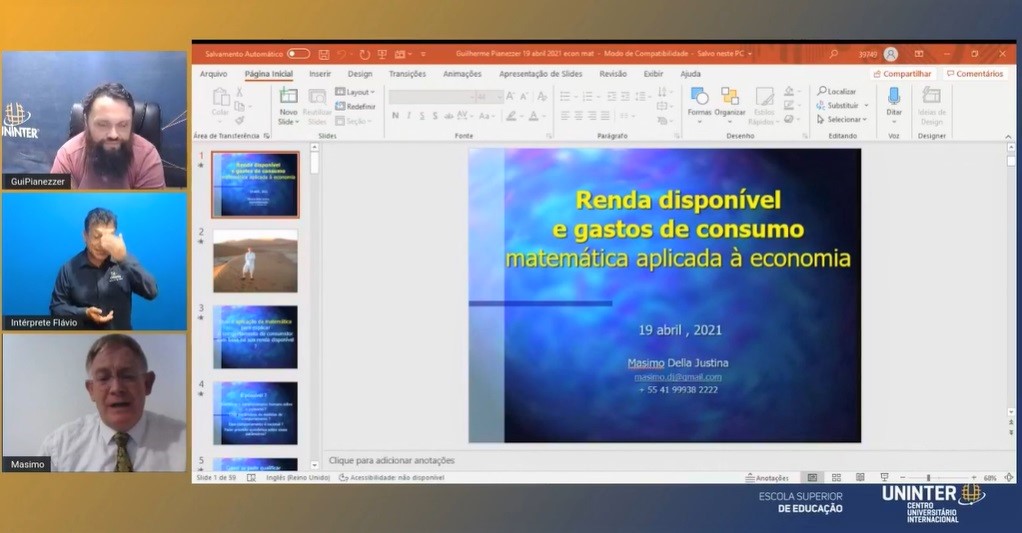The width and height of the screenshot is (1022, 533).
Task: Switch to slide sorter view icon
Action: [x=835, y=478]
